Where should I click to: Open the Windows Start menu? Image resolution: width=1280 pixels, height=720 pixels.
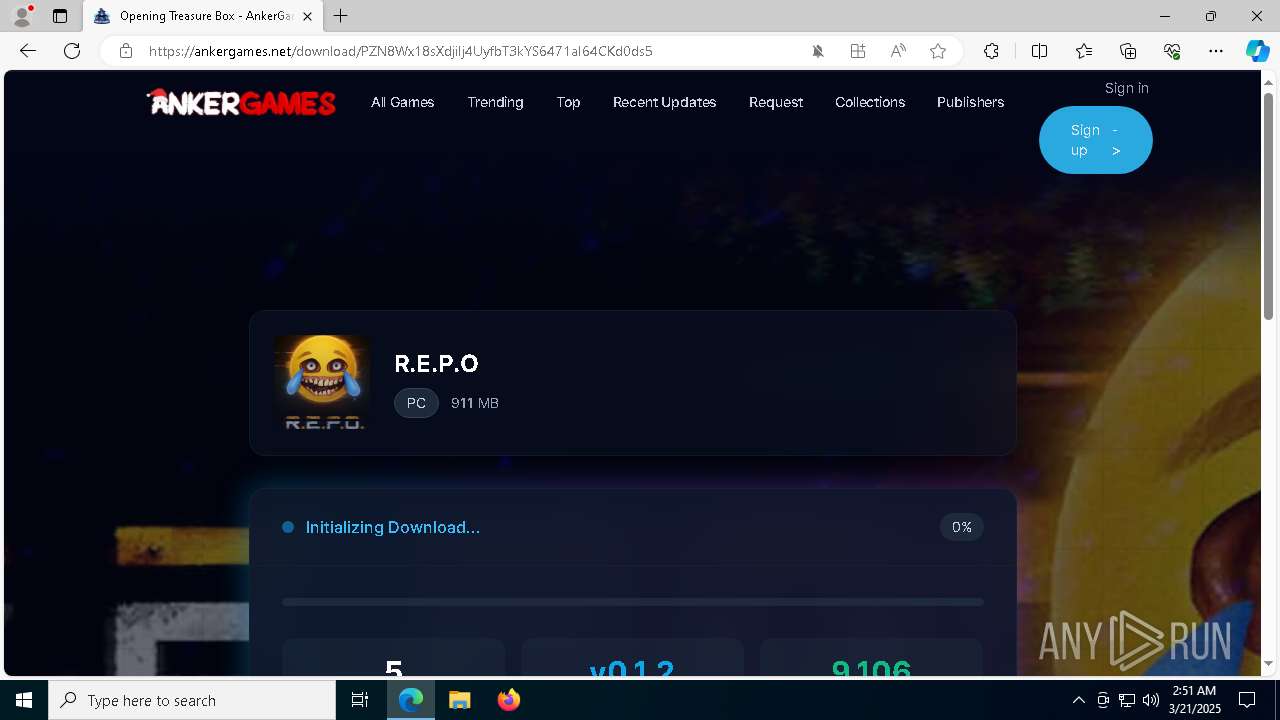(x=24, y=700)
